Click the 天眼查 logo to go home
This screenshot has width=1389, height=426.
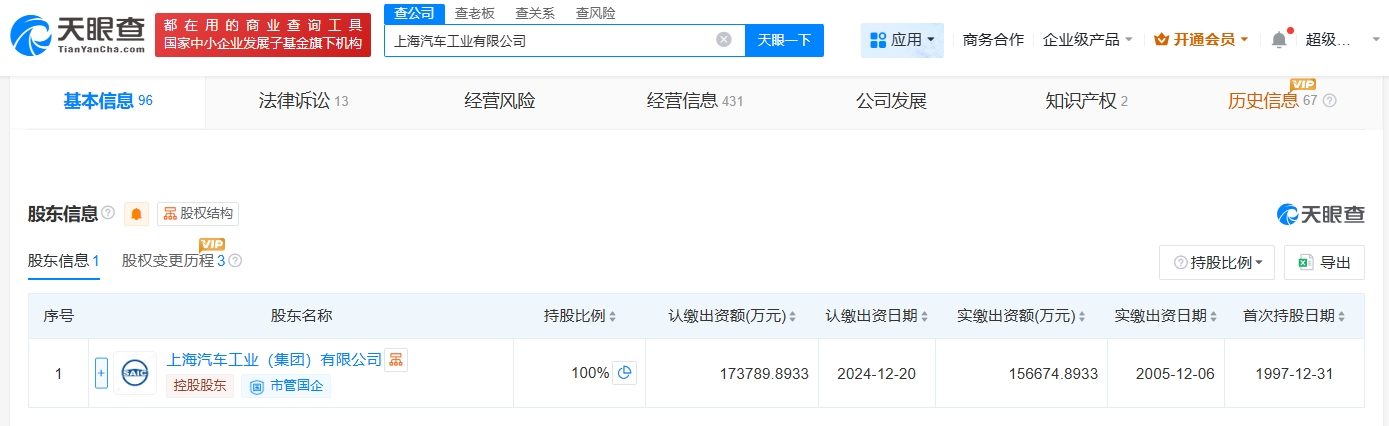click(77, 35)
